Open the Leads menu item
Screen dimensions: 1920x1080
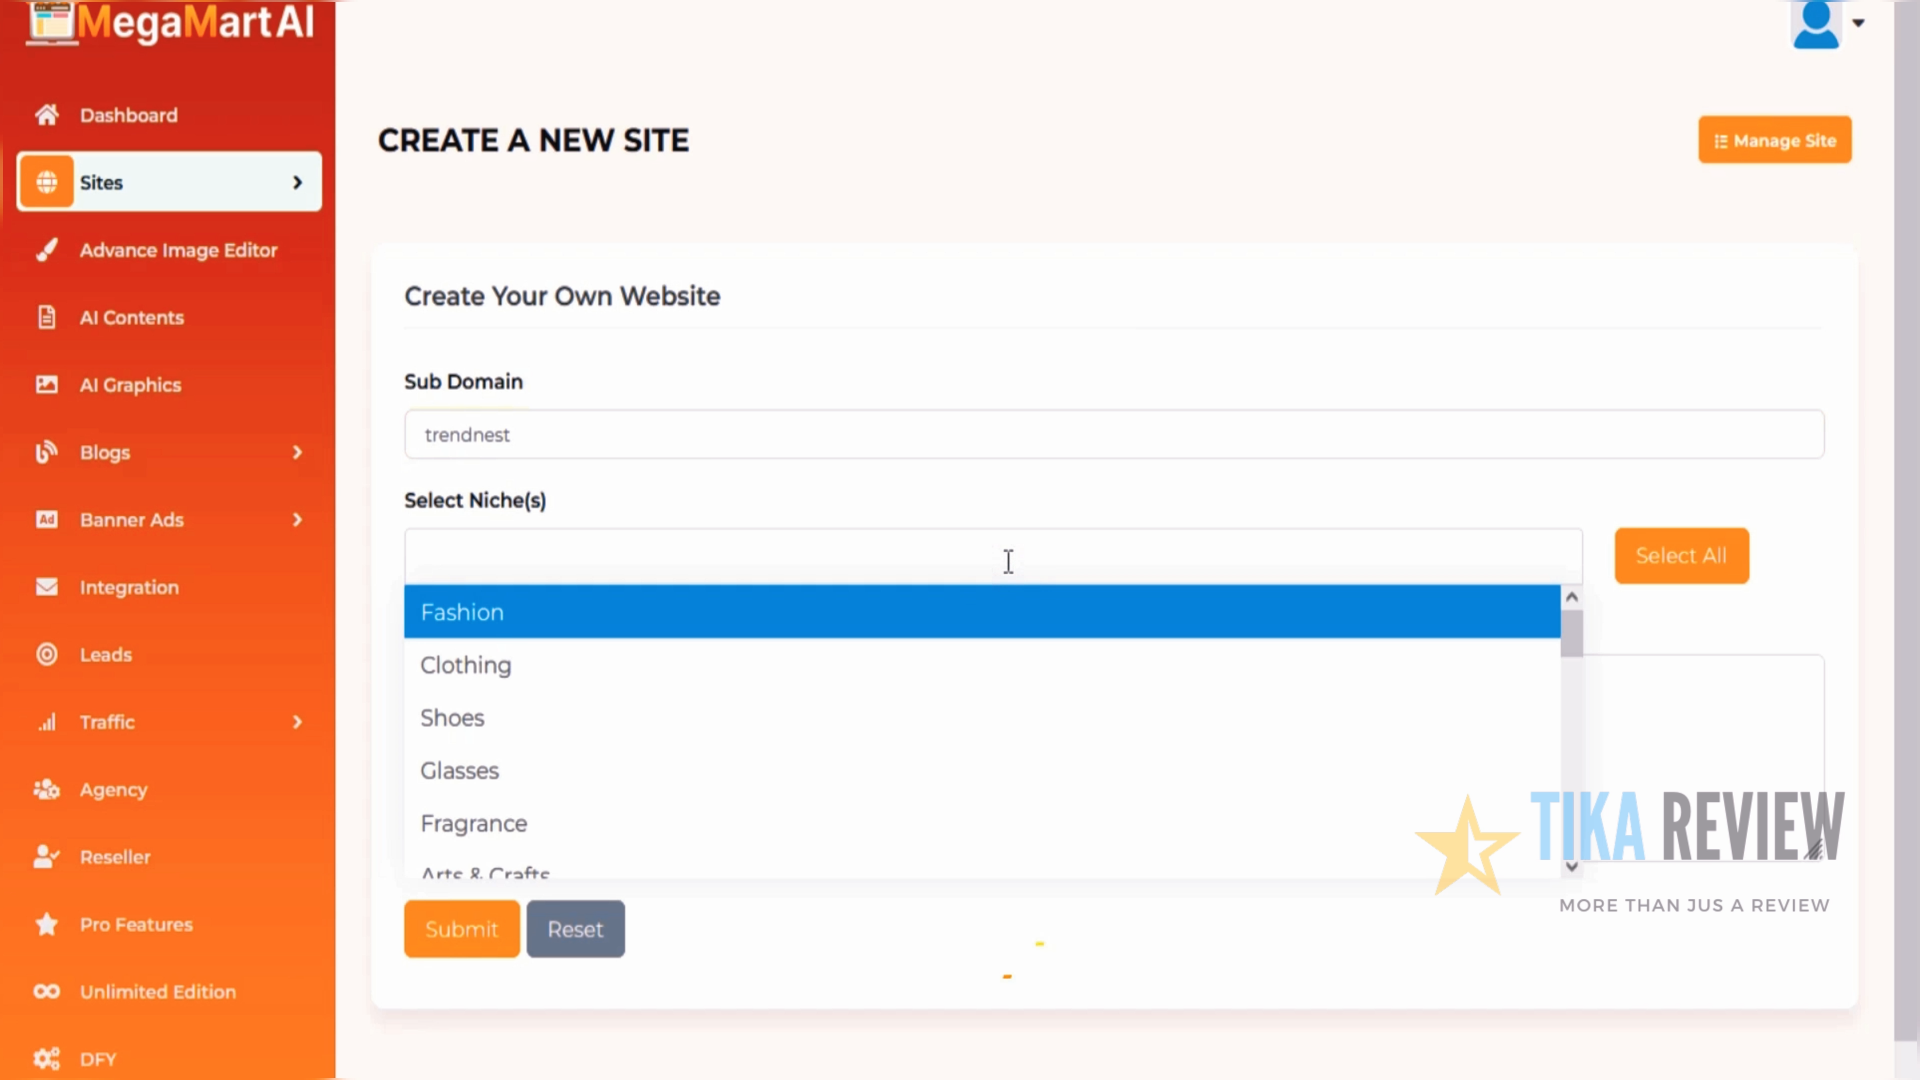coord(104,654)
